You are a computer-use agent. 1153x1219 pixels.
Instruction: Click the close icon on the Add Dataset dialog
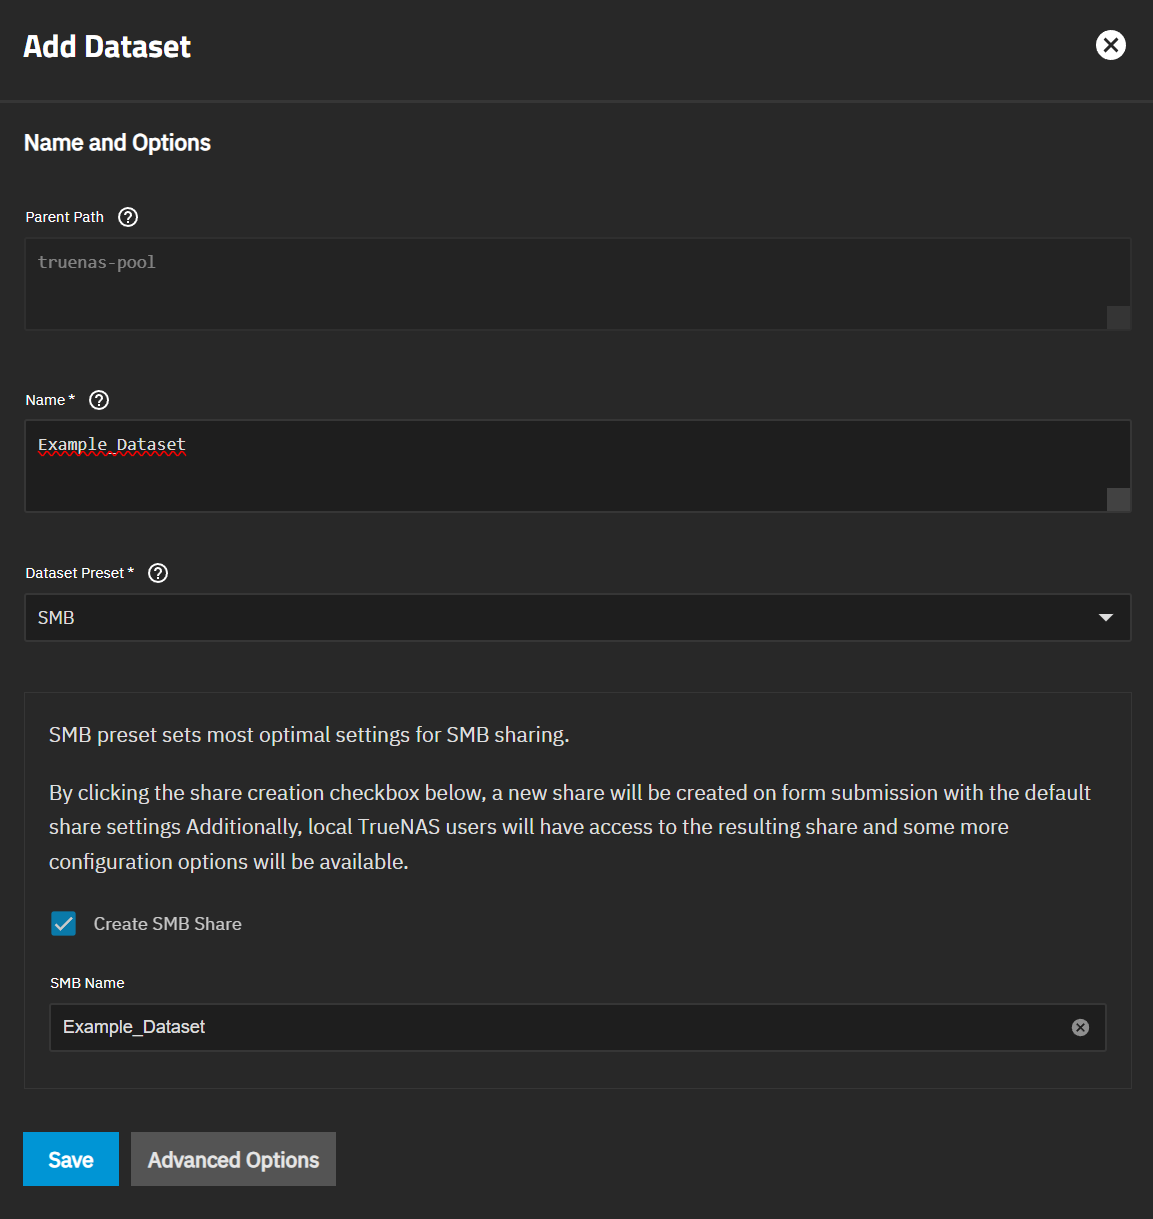click(1110, 45)
